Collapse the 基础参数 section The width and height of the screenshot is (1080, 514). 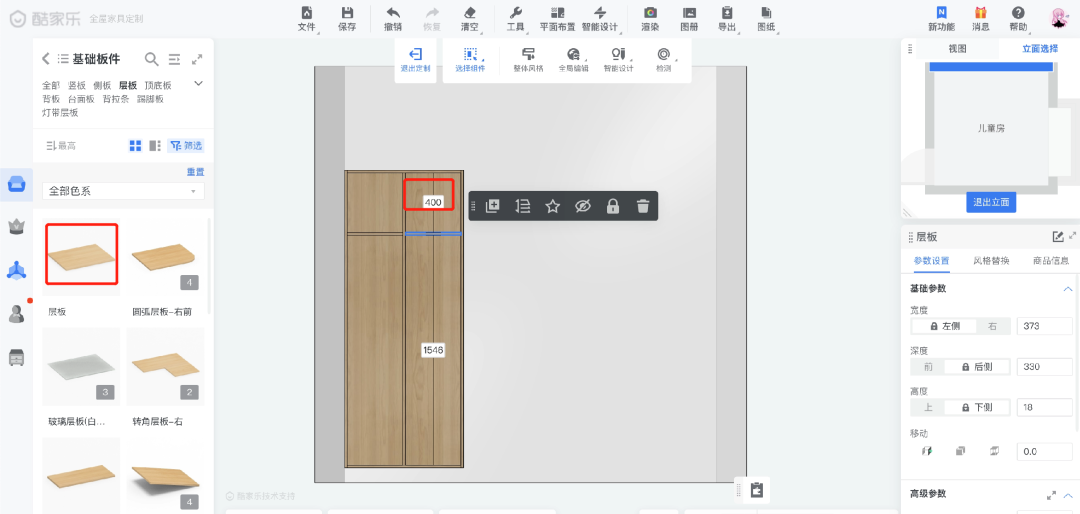click(x=1068, y=289)
